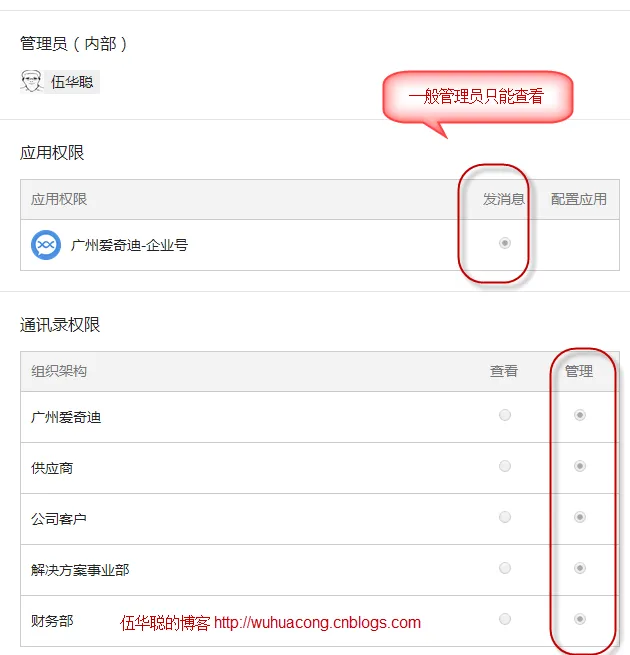Click the 伍华聪 administrator avatar icon
Screen dimensions: 630x655
coord(31,81)
